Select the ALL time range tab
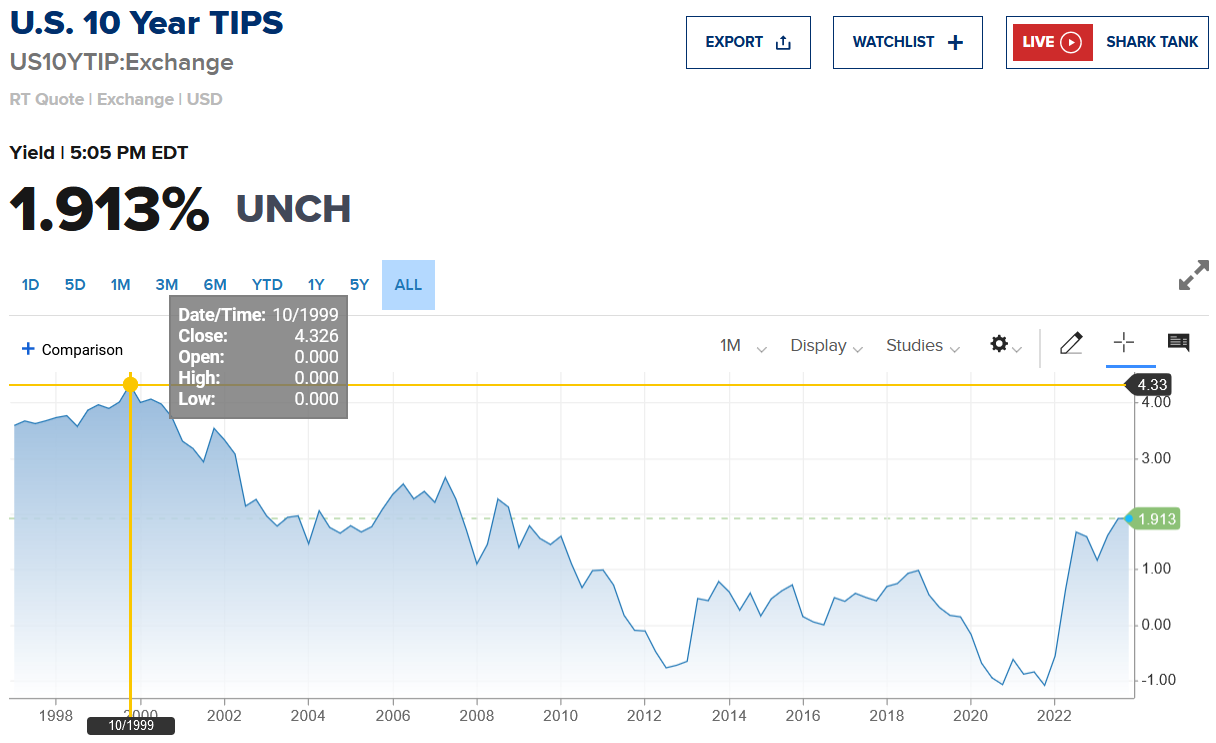 pos(408,285)
